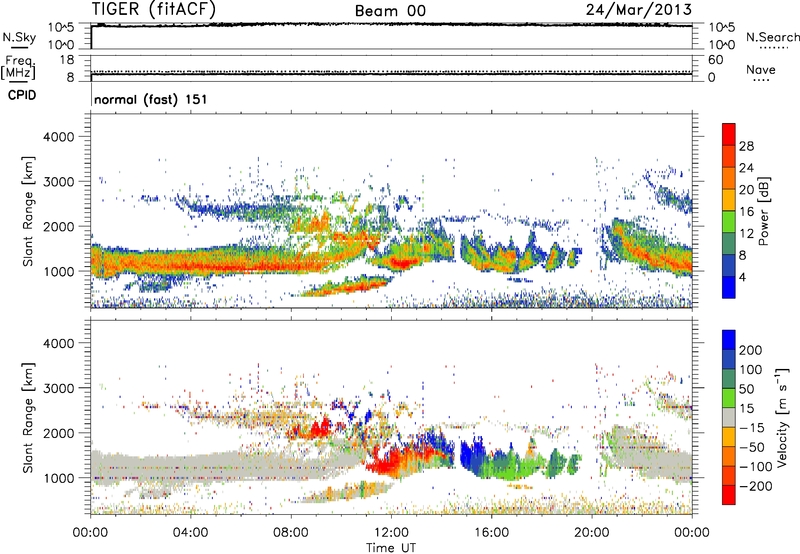The height and width of the screenshot is (554, 800).
Task: Click the "4" label on Power colorbar
Action: click(743, 277)
